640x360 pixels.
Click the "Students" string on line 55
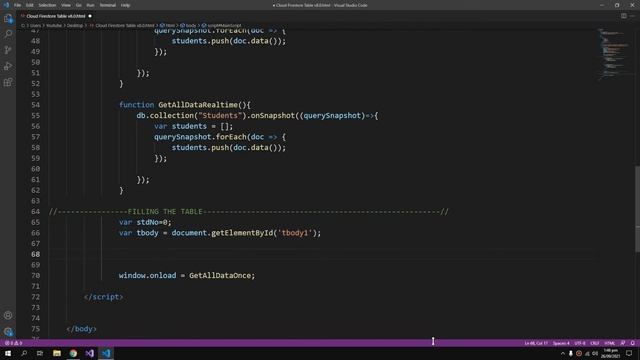coord(220,116)
